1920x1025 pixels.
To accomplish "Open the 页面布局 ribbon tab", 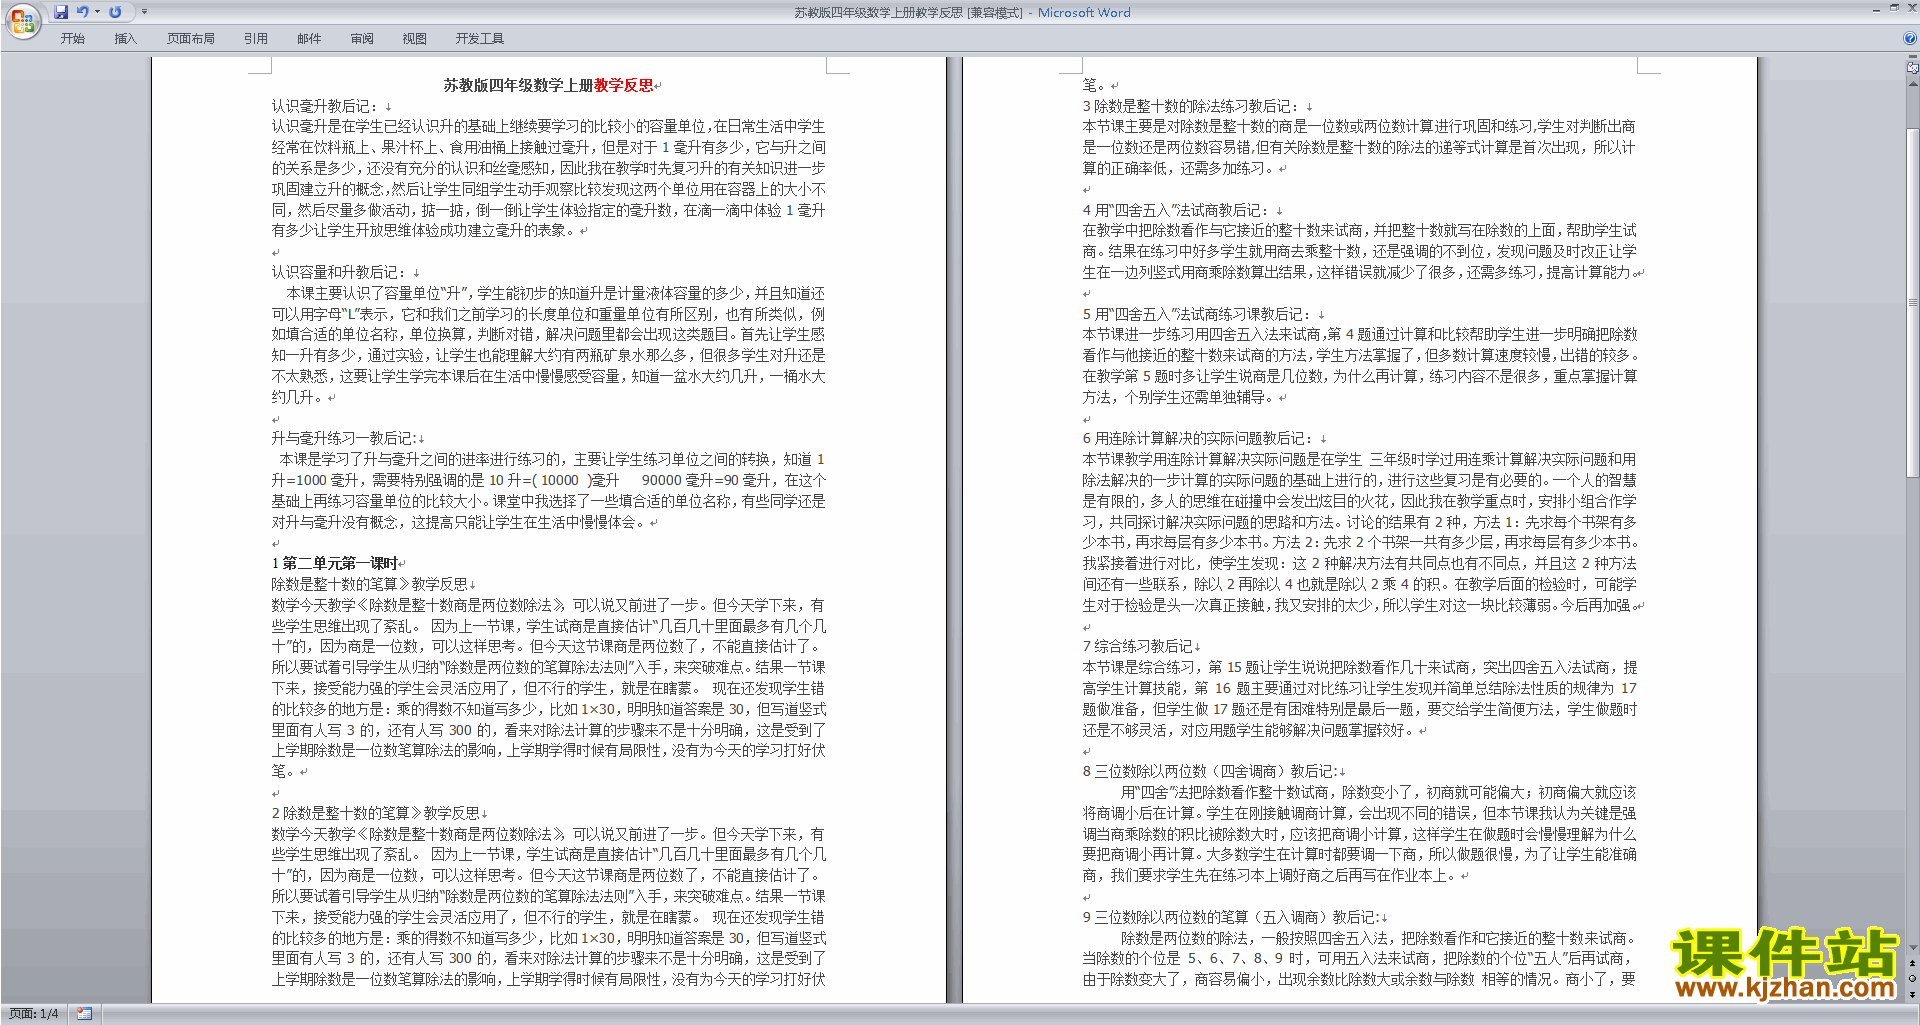I will tap(191, 39).
